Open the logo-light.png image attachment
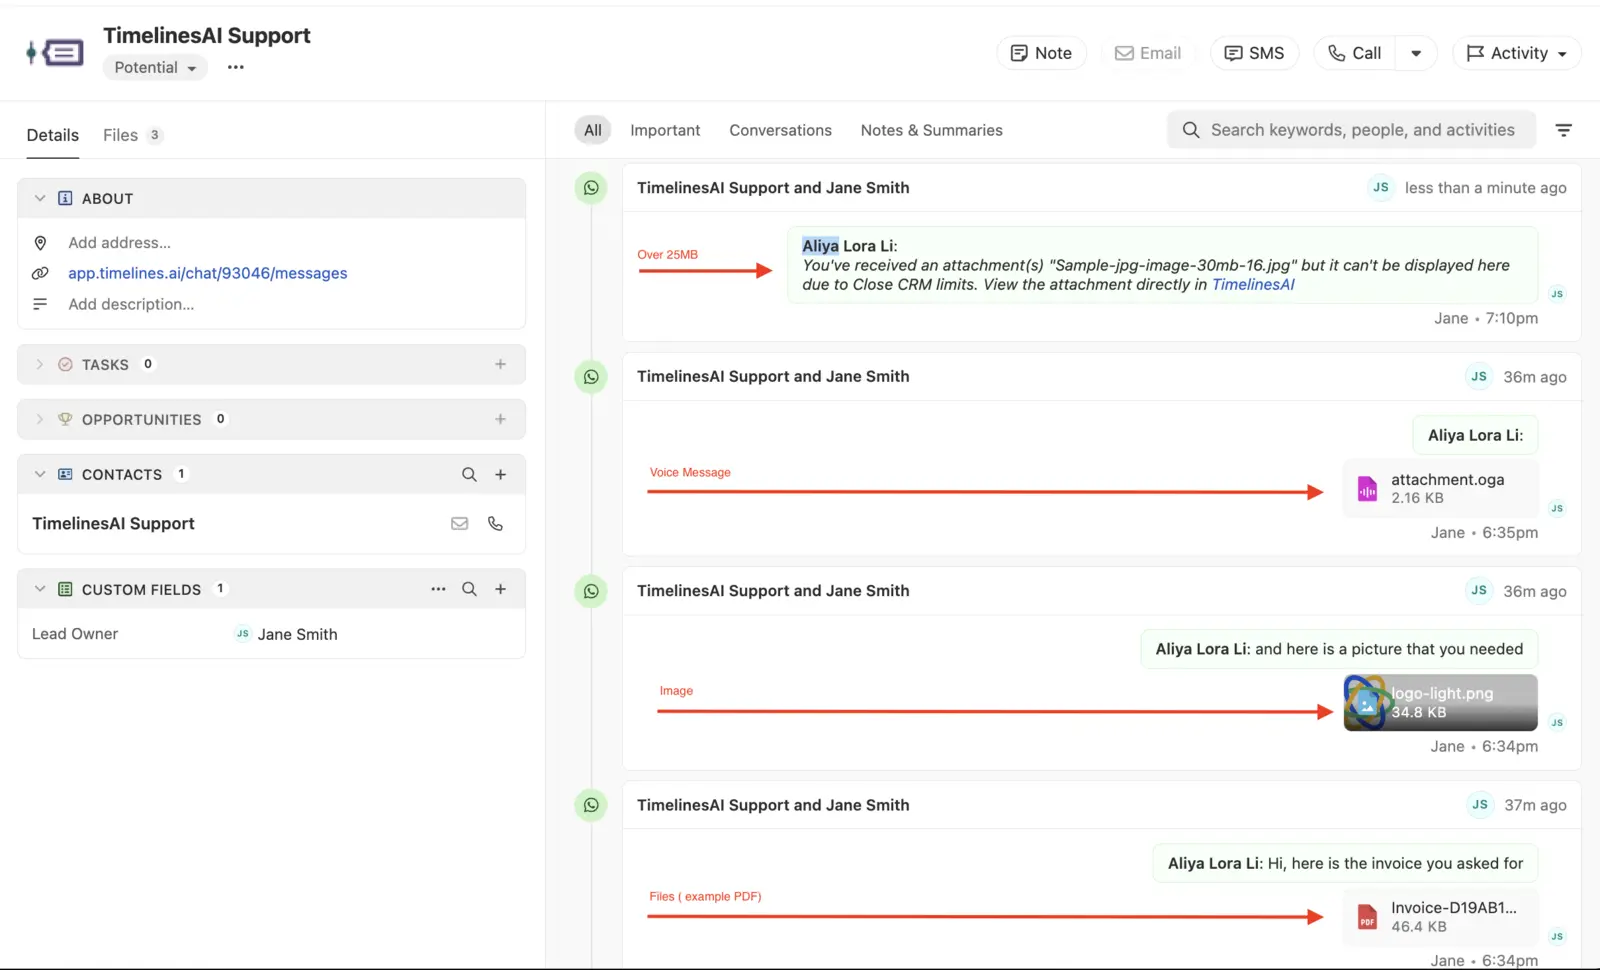The image size is (1600, 970). point(1440,702)
